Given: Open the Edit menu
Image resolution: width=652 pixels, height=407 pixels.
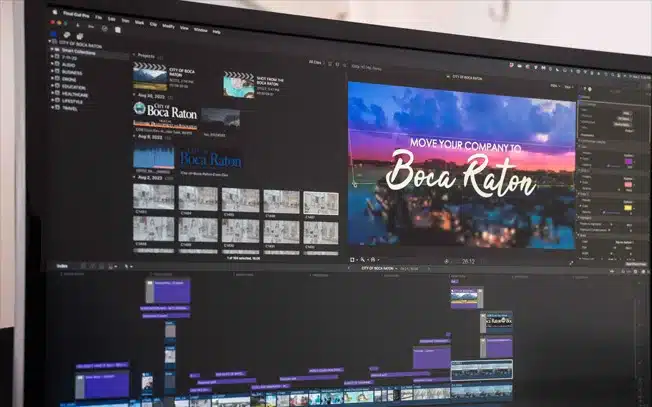Looking at the screenshot, I should (111, 19).
